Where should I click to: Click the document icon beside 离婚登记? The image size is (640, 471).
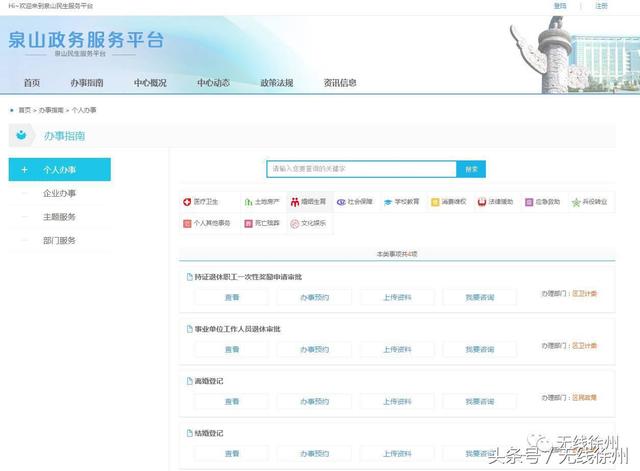click(x=189, y=381)
